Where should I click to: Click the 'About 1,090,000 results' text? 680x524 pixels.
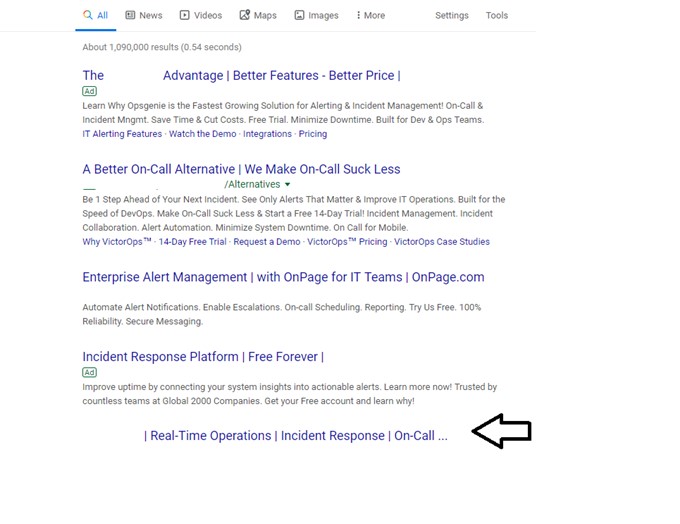[162, 47]
